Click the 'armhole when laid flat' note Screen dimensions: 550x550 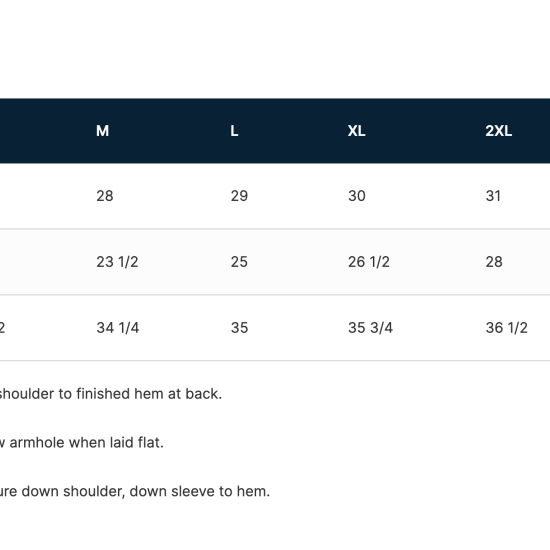click(x=87, y=443)
